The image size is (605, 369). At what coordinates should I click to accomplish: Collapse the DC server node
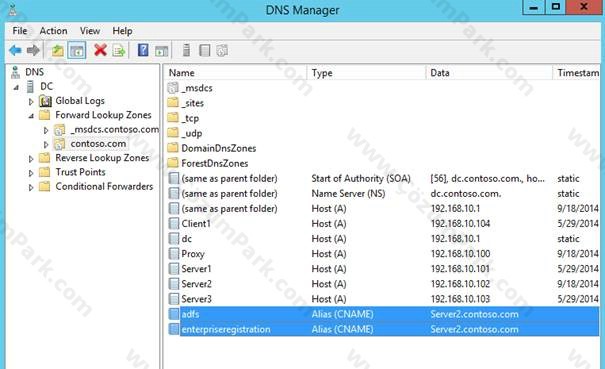(x=16, y=88)
